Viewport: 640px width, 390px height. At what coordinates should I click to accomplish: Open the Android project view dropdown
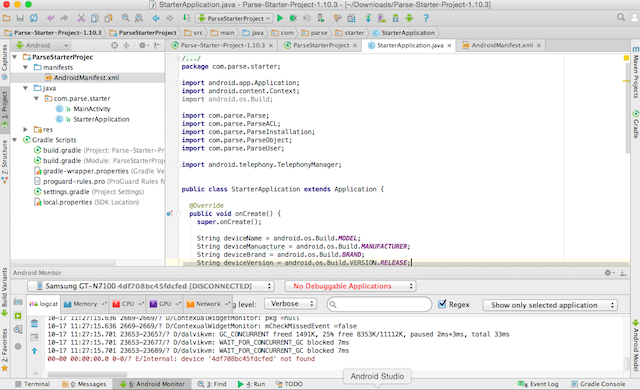point(42,45)
